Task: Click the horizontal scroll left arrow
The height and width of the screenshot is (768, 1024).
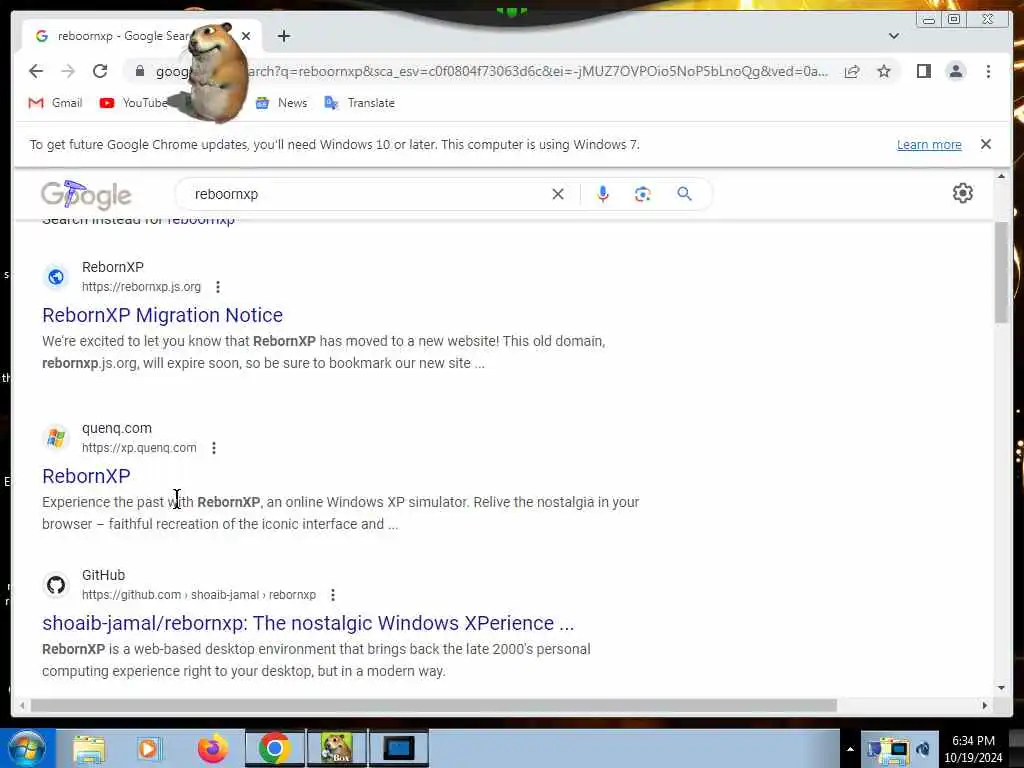Action: 22,705
